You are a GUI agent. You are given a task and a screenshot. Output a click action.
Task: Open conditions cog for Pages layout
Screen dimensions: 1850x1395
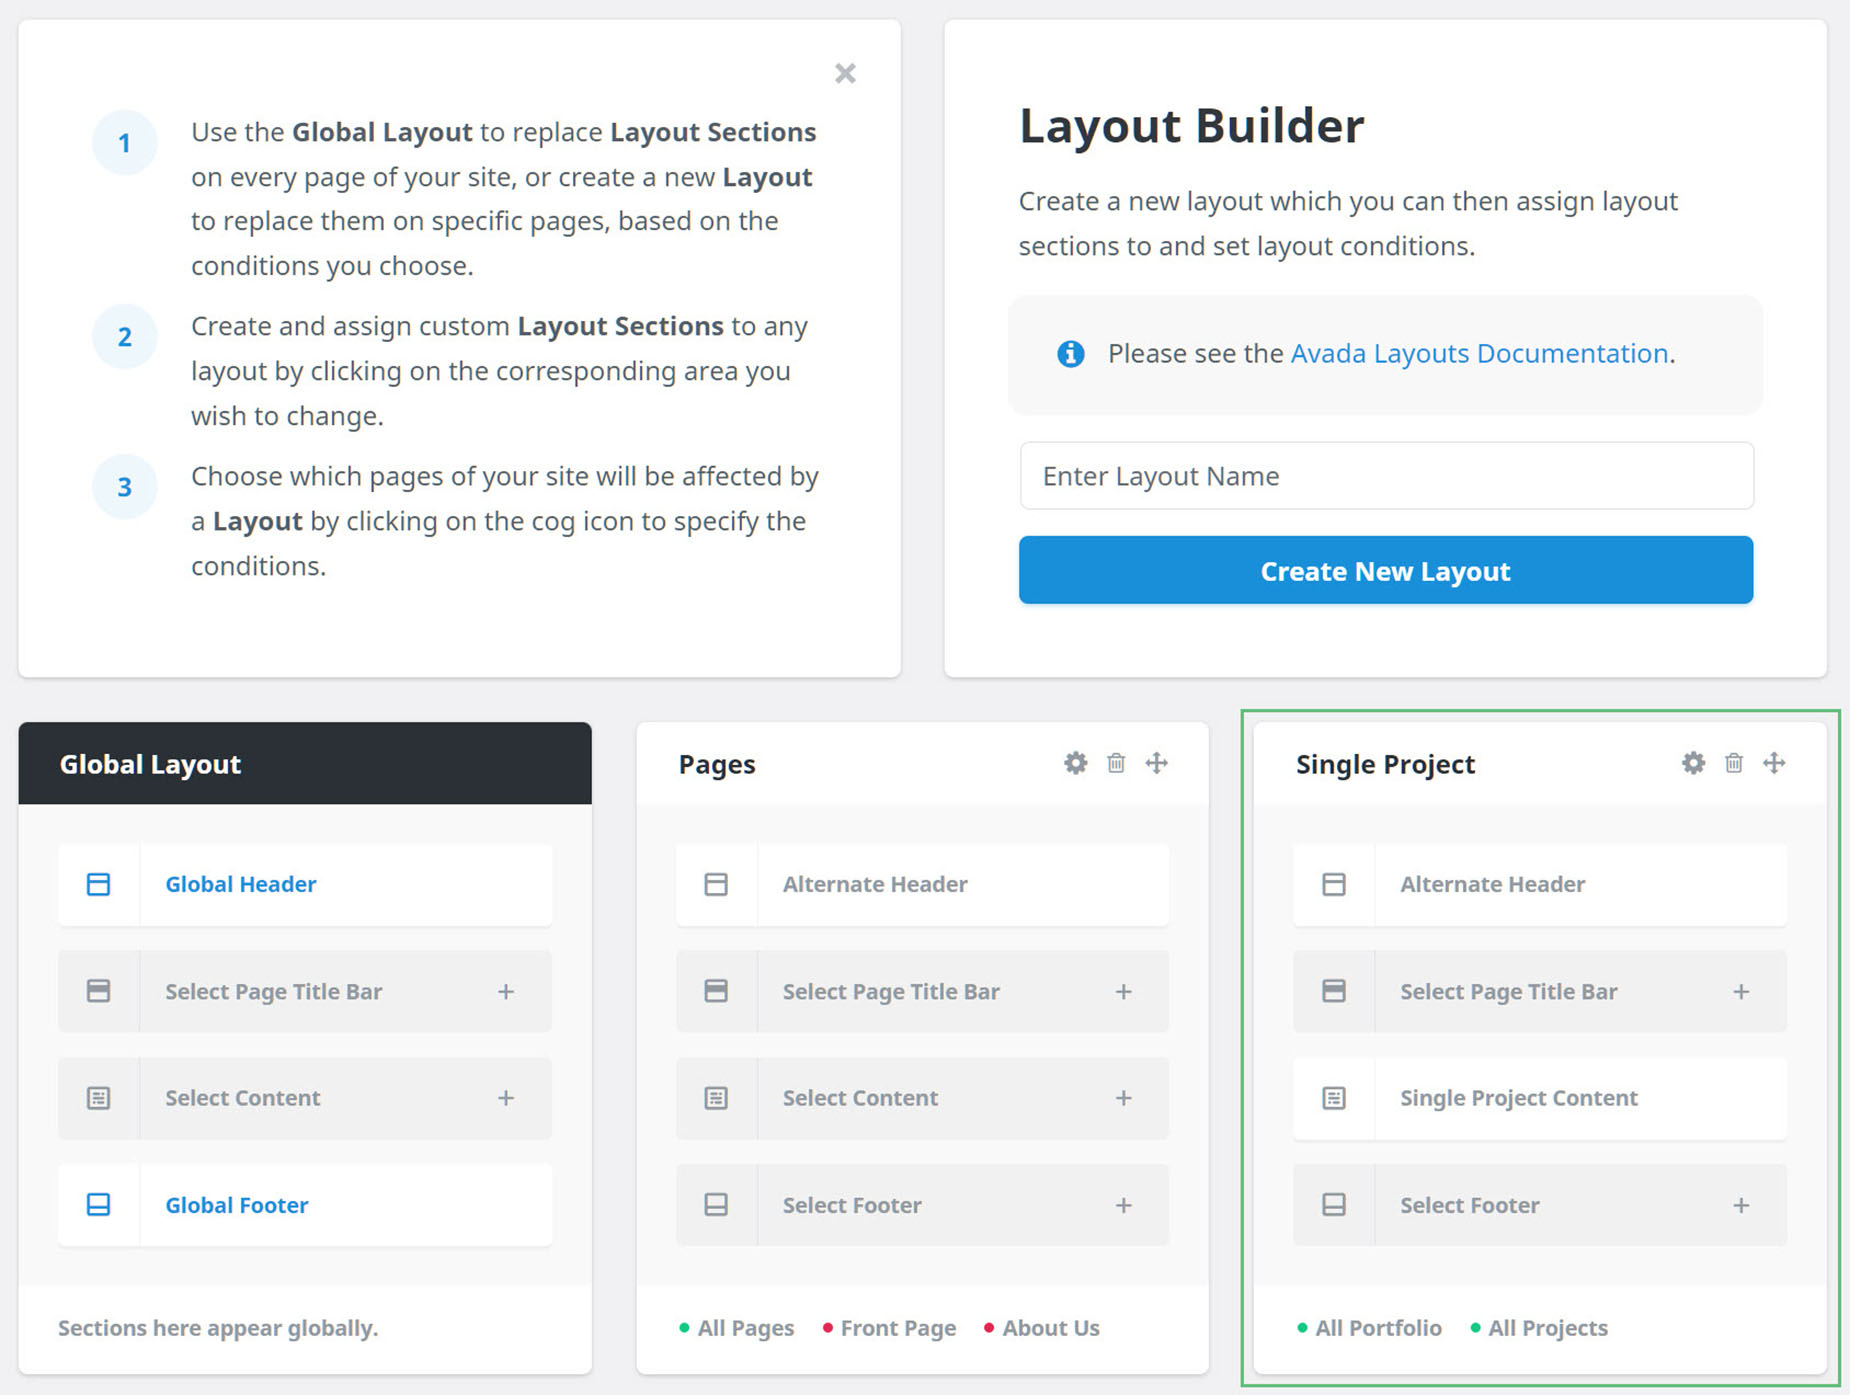click(x=1075, y=763)
